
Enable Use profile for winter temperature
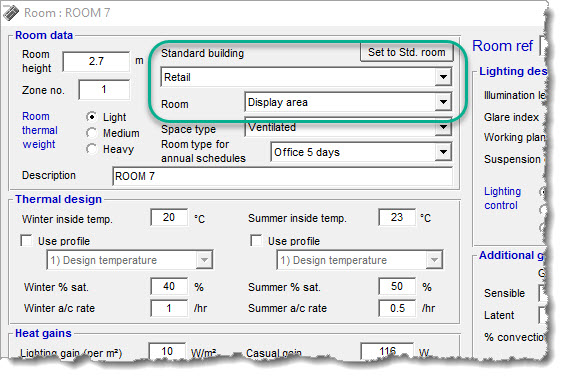pos(26,240)
